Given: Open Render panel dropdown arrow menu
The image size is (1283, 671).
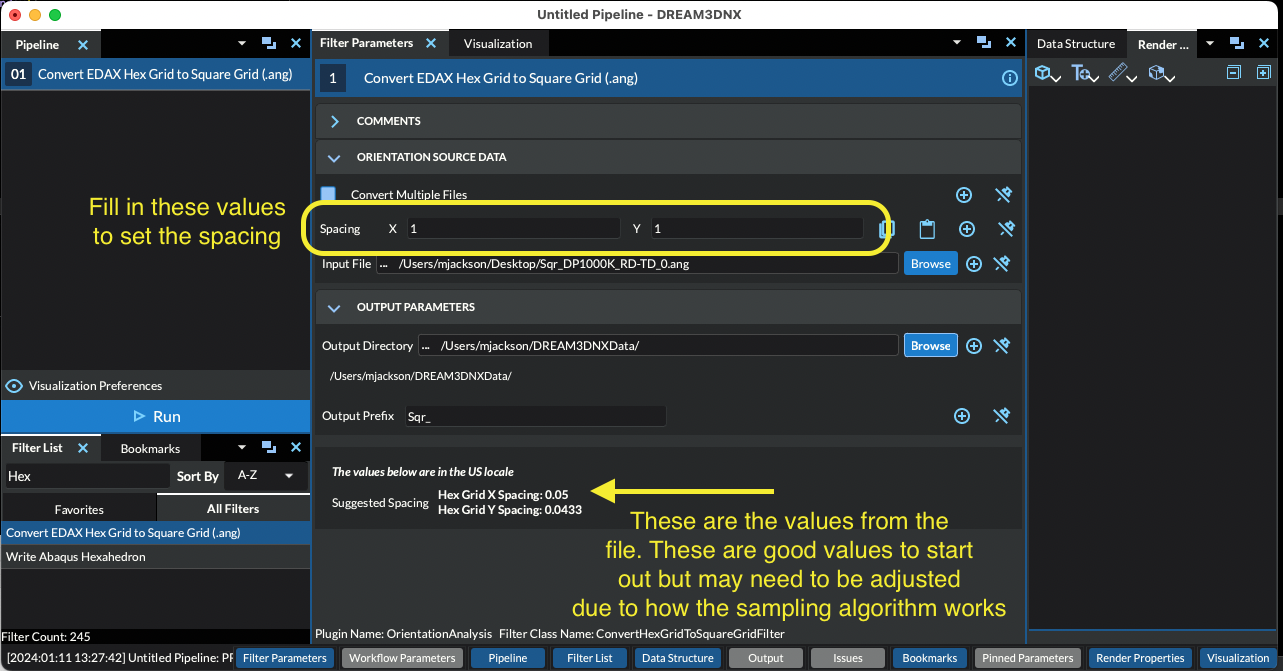Looking at the screenshot, I should point(1210,43).
